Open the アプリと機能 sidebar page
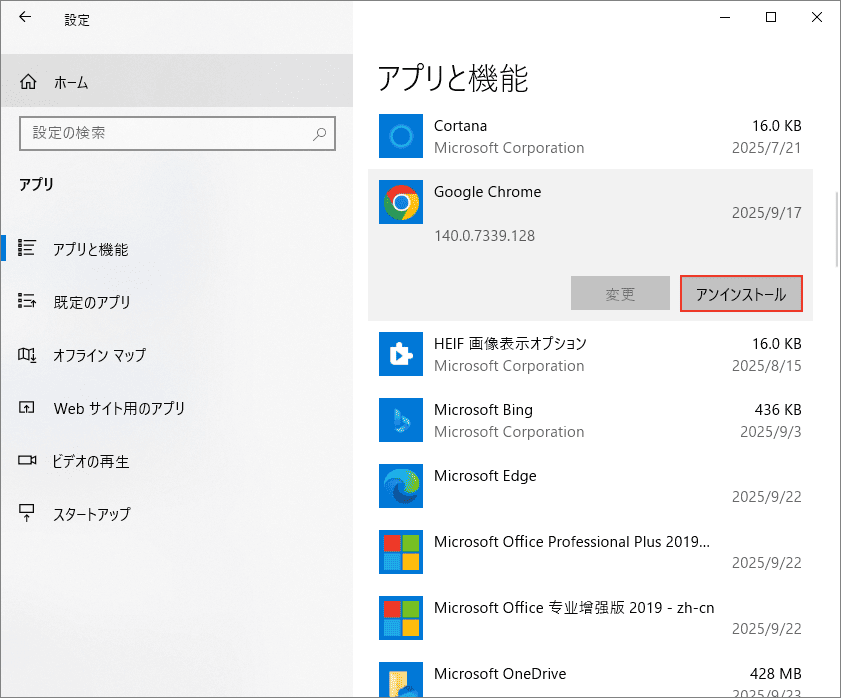 coord(90,249)
